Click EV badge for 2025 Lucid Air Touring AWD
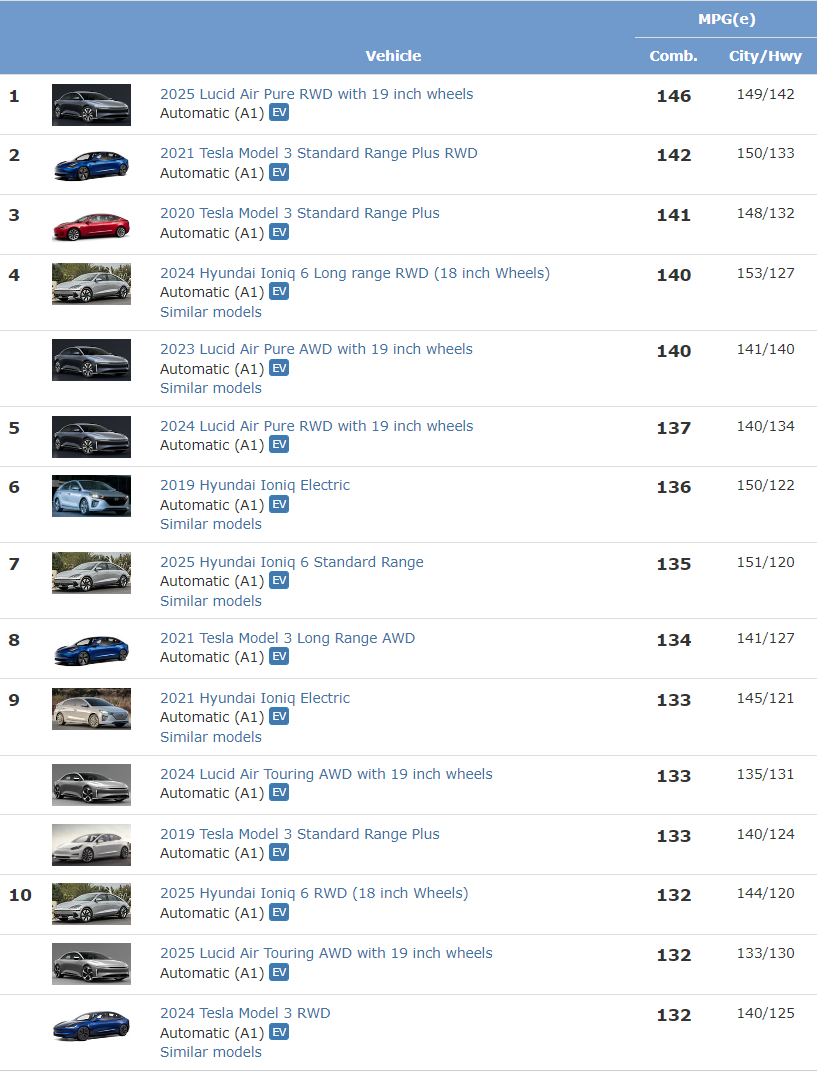The height and width of the screenshot is (1073, 817). tap(278, 972)
